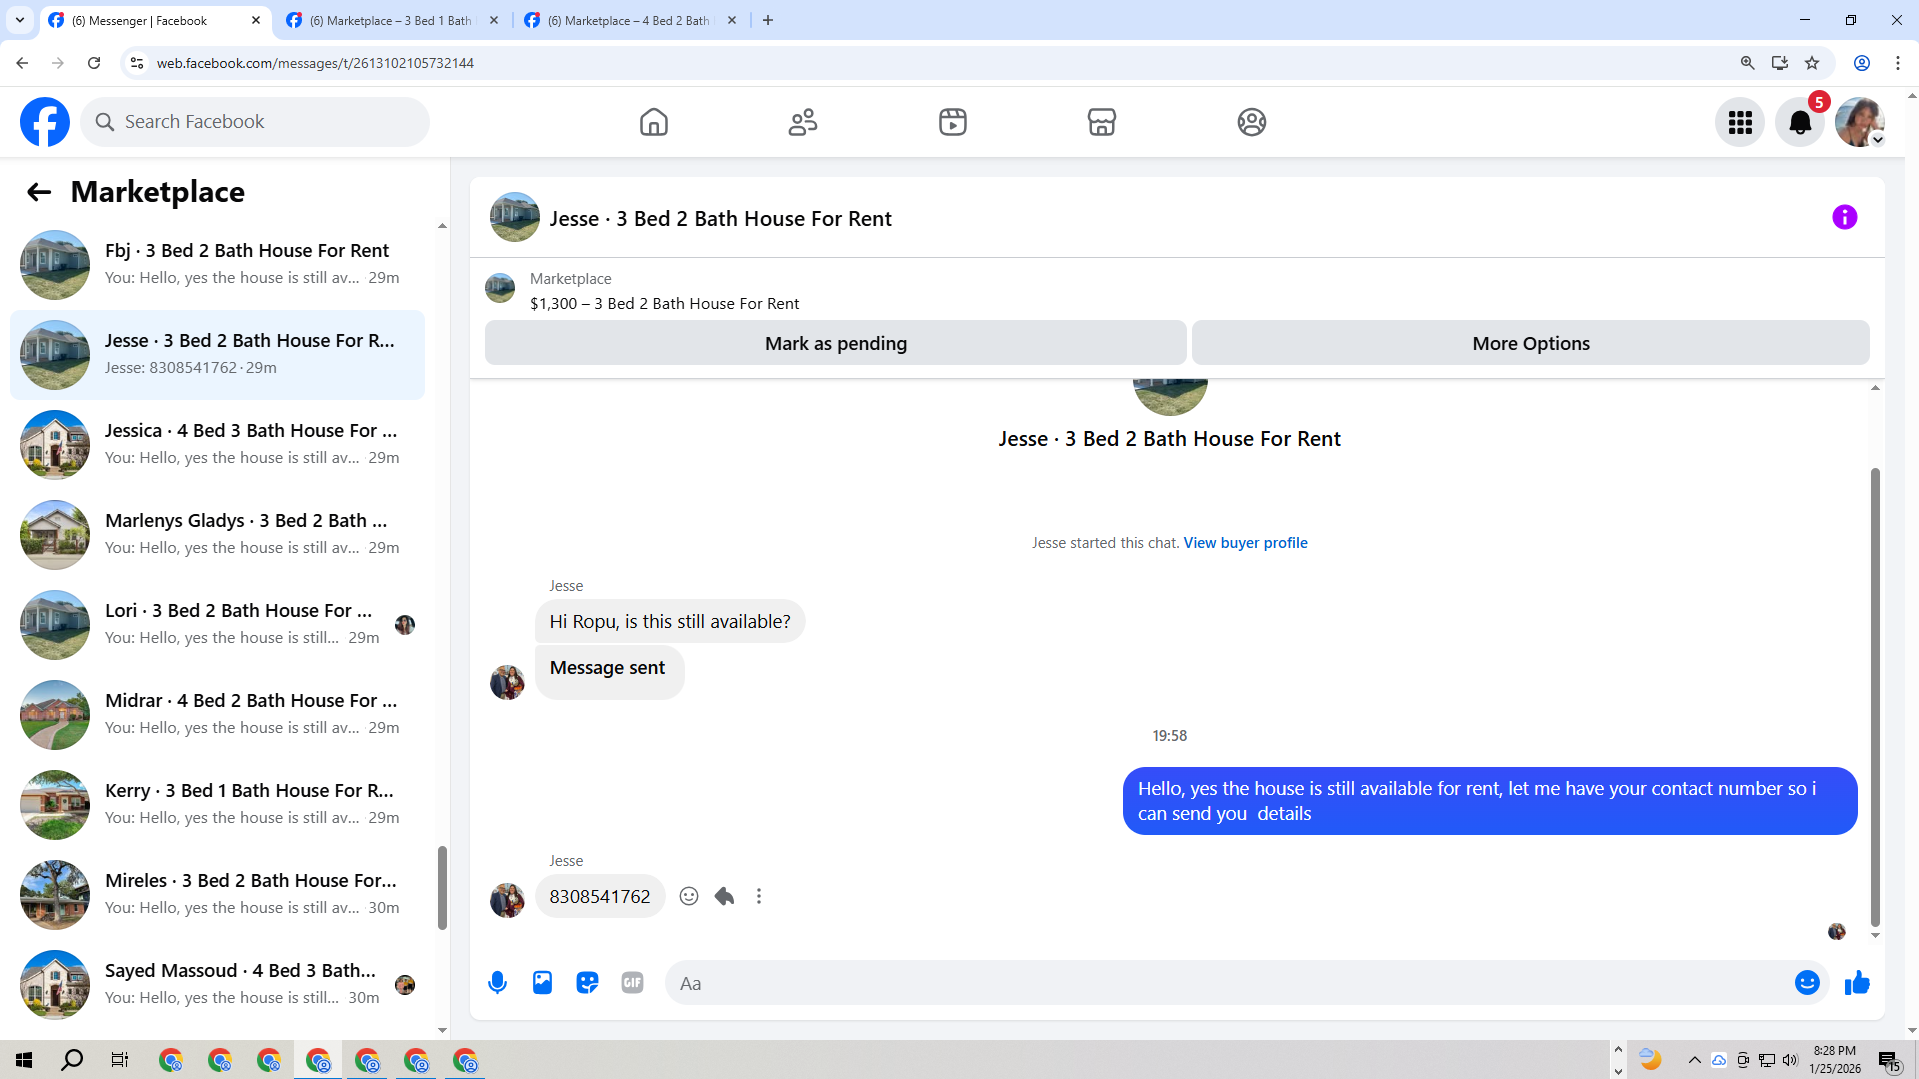Viewport: 1919px width, 1079px height.
Task: Open the Reels video icon
Action: coord(952,122)
